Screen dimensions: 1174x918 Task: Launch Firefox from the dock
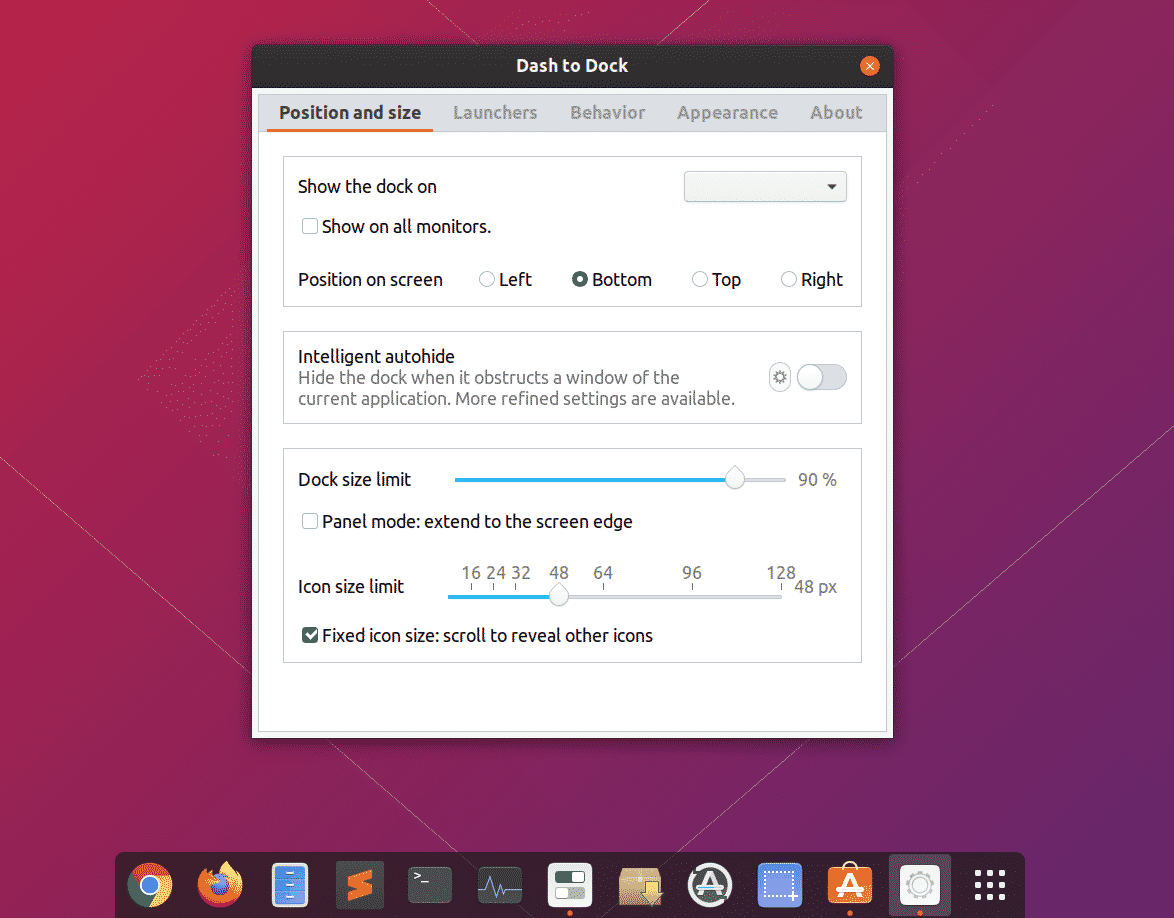(220, 885)
